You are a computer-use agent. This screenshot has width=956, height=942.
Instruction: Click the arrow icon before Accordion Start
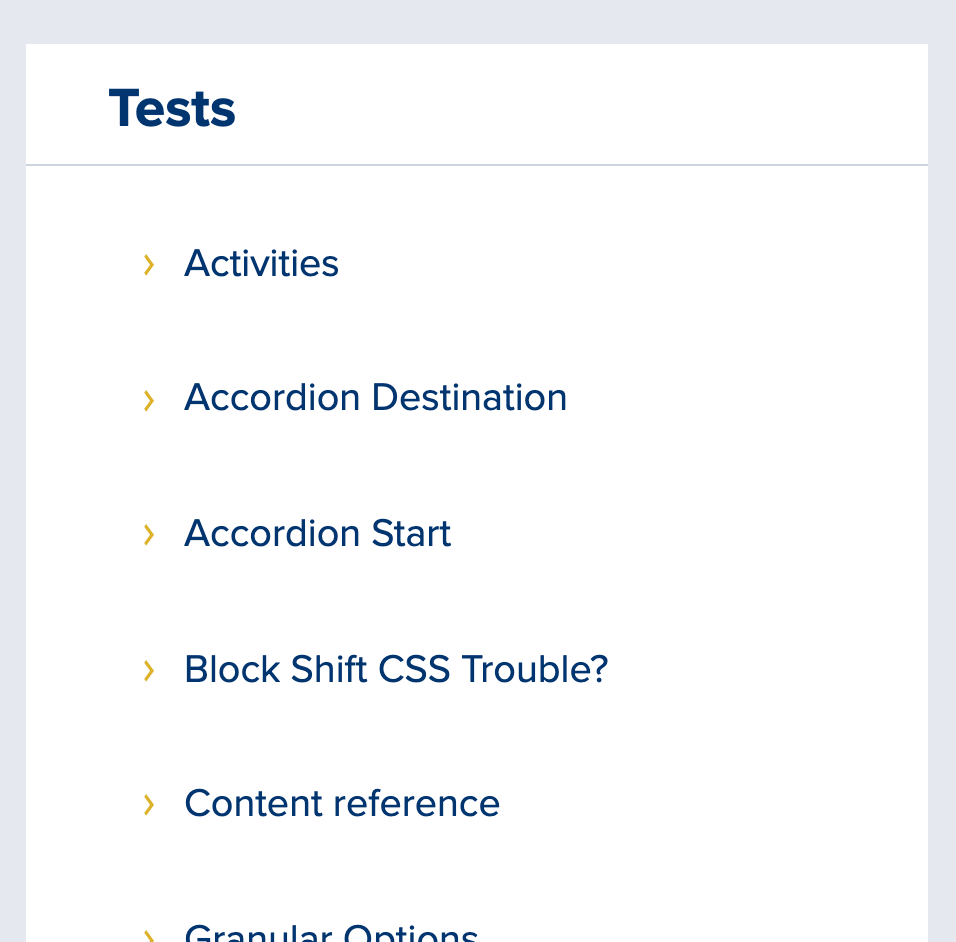point(149,535)
